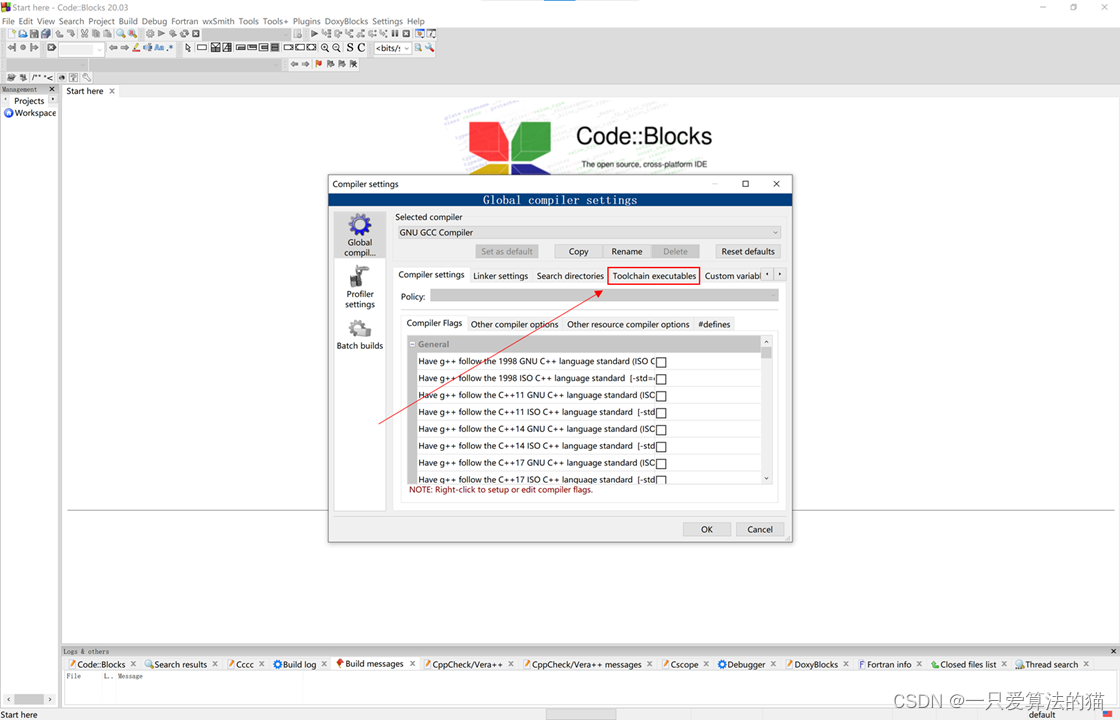Open the Settings menu in the menu bar

387,21
